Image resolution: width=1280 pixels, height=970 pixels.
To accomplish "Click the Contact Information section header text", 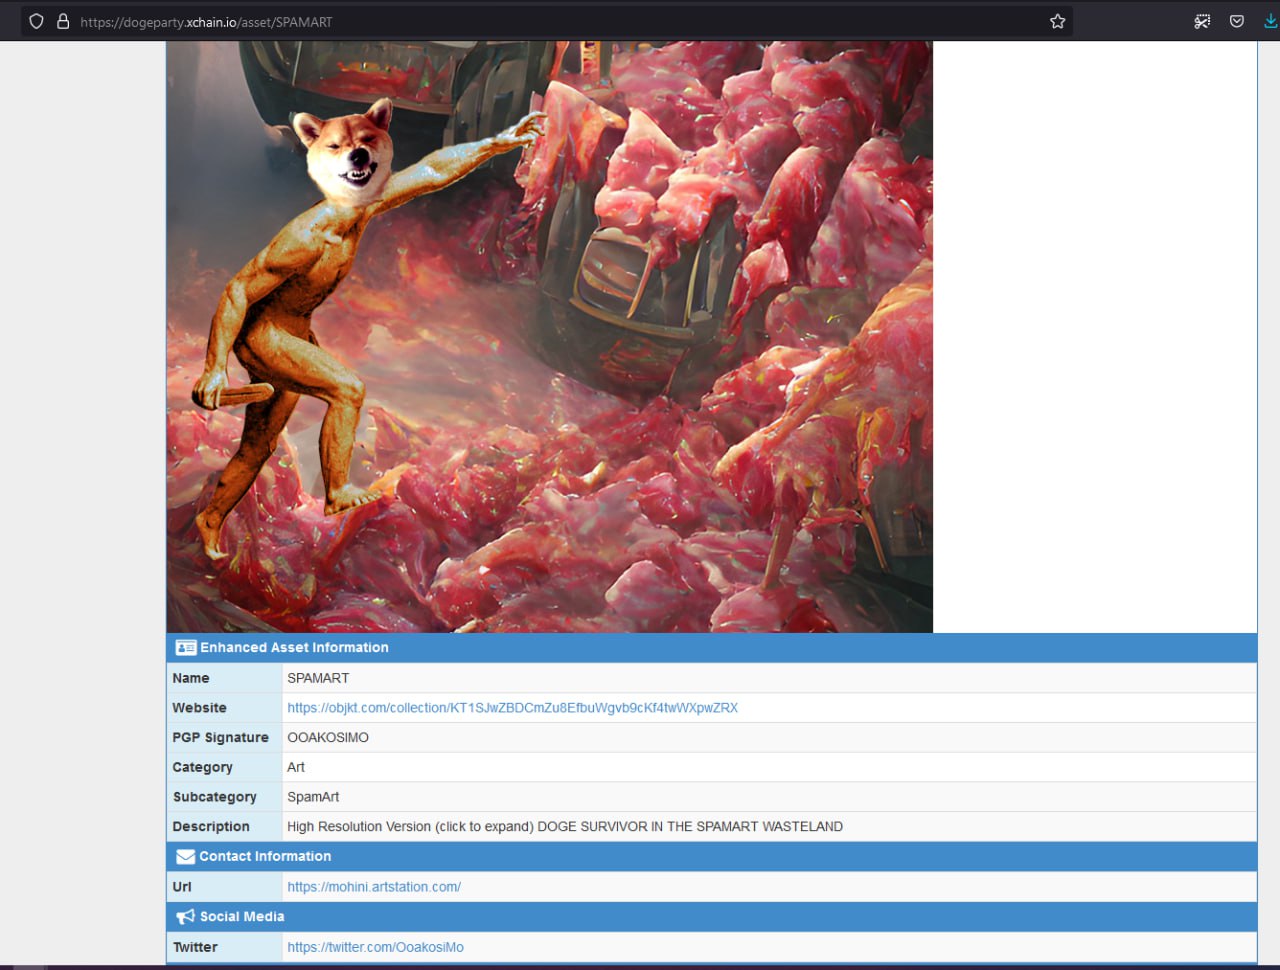I will (x=265, y=856).
